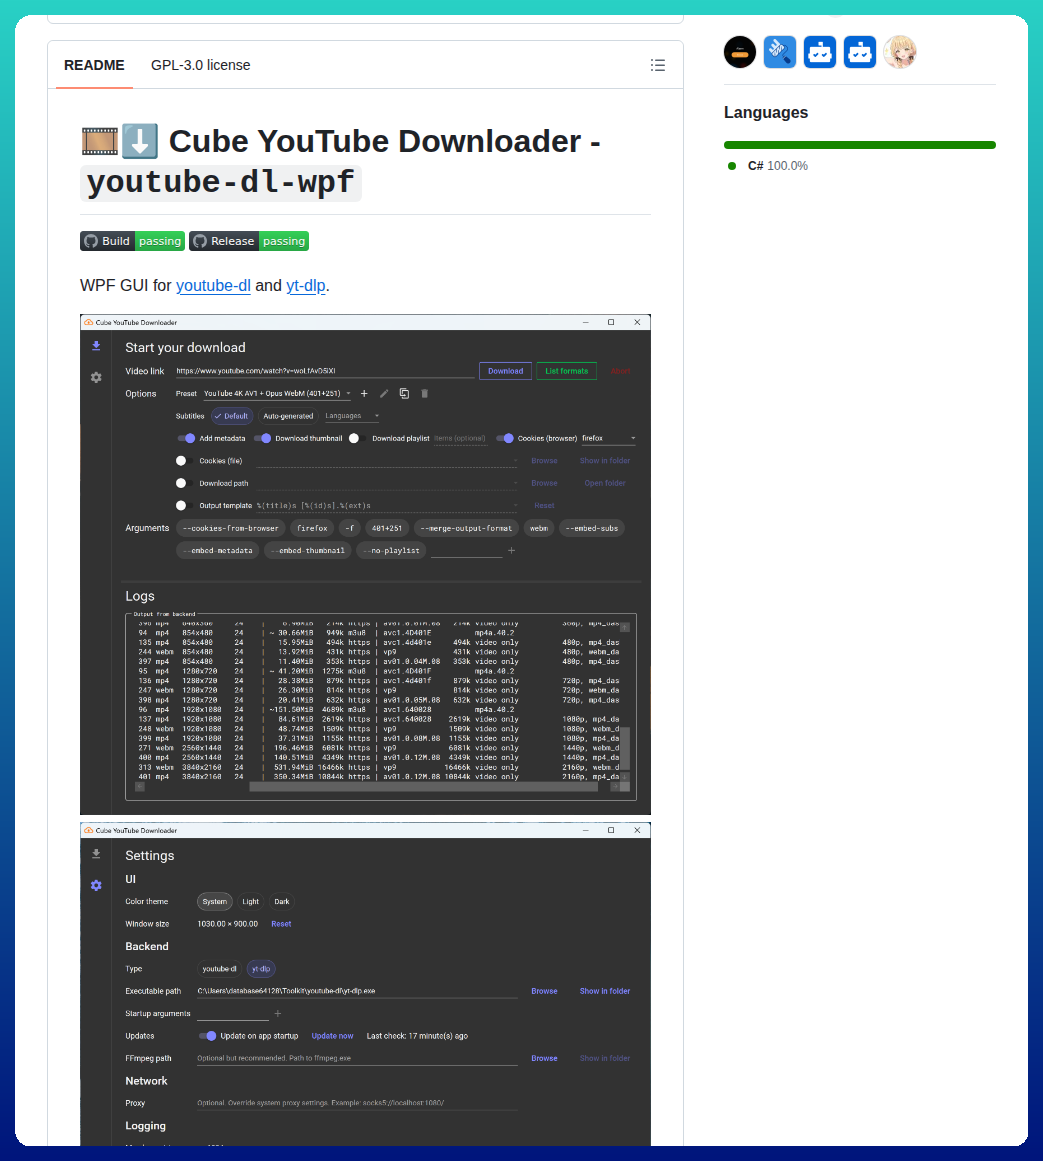Browse for the Executable path
This screenshot has width=1043, height=1161.
pos(544,991)
